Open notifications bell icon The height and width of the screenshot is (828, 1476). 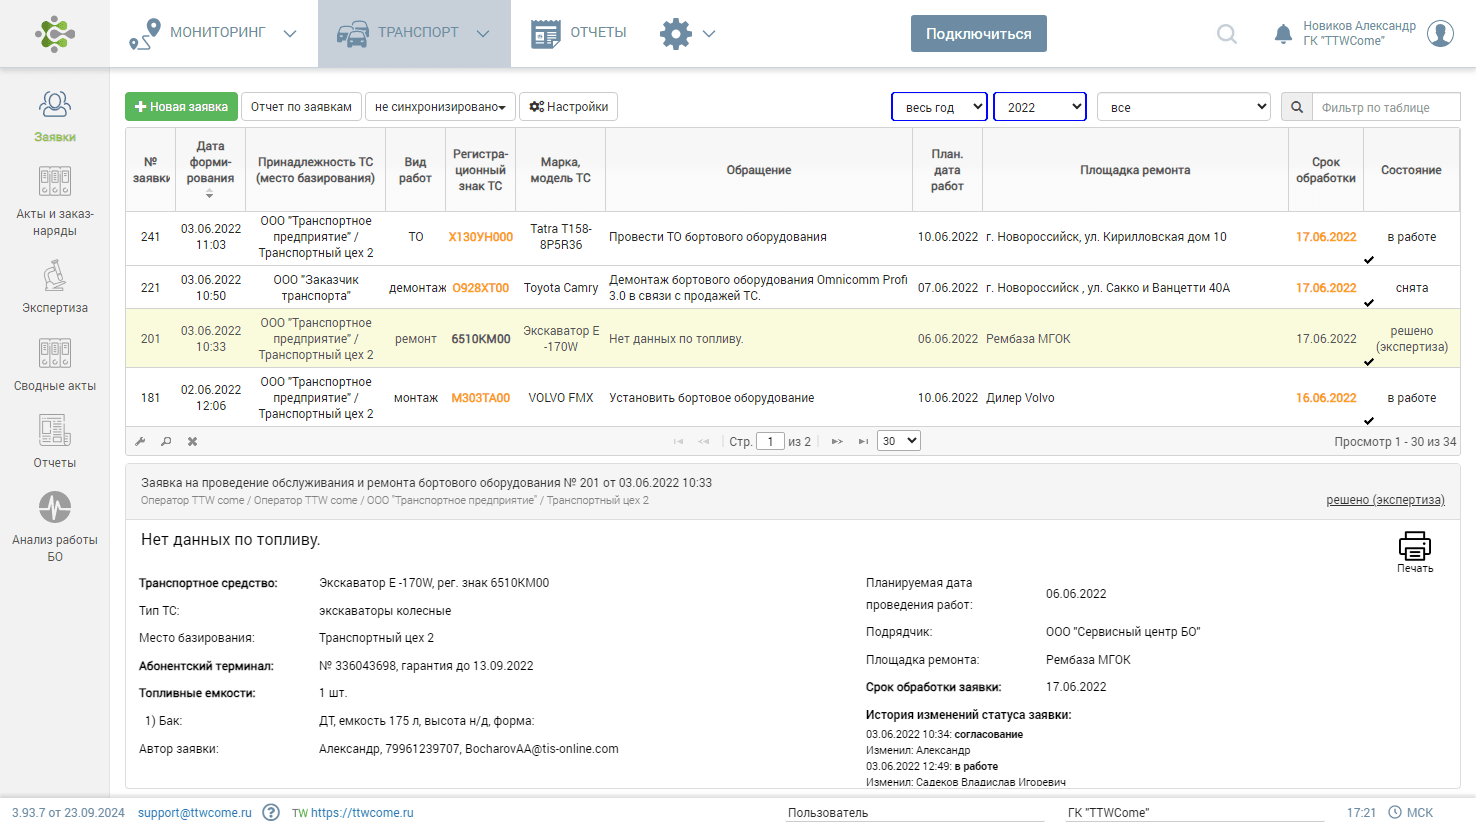tap(1283, 34)
